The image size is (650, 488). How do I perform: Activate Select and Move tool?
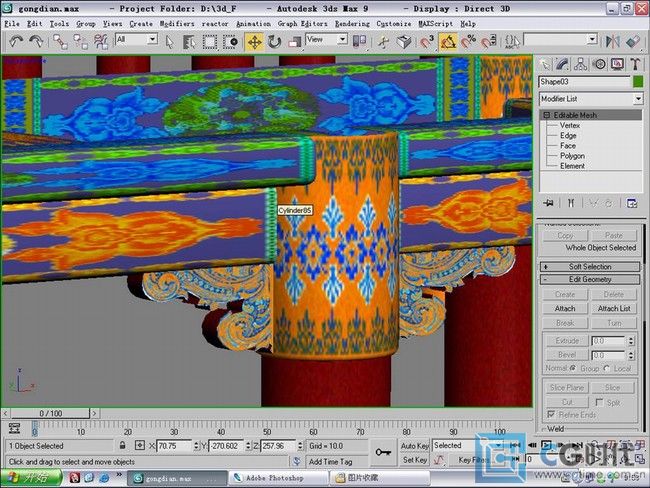(255, 42)
